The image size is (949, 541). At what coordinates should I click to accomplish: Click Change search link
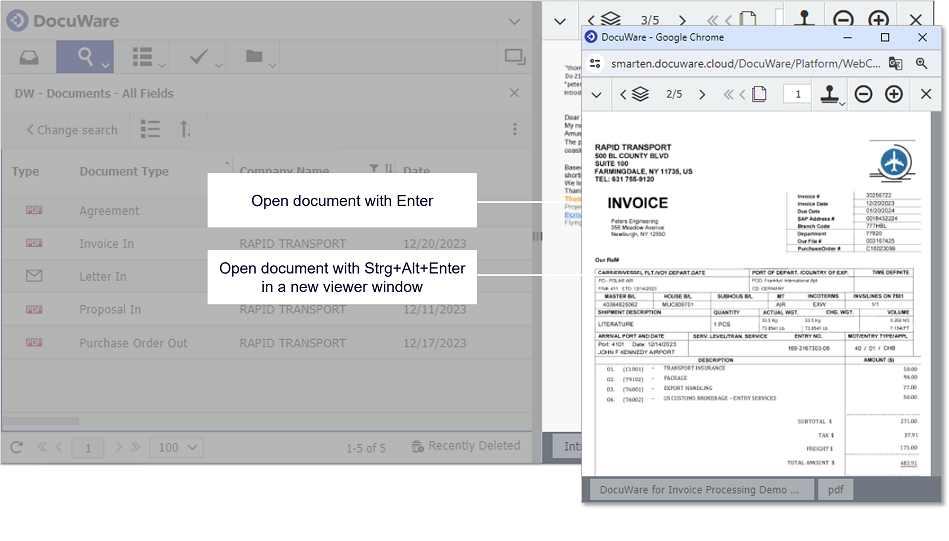tap(72, 130)
